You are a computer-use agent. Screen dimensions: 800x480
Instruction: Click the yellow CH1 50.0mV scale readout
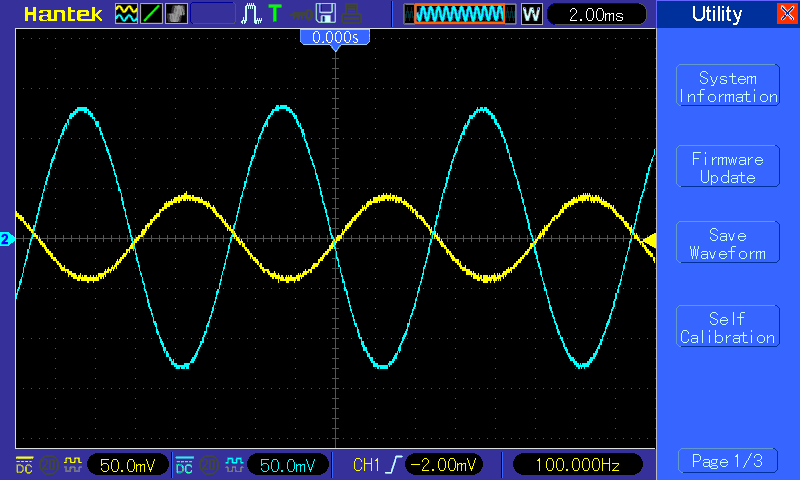128,465
